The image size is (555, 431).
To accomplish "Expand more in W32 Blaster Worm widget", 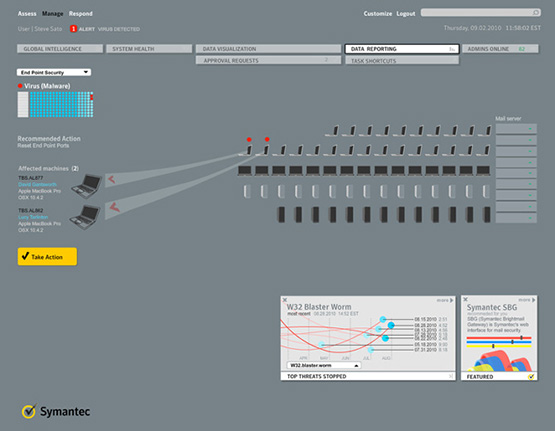I will [x=445, y=300].
